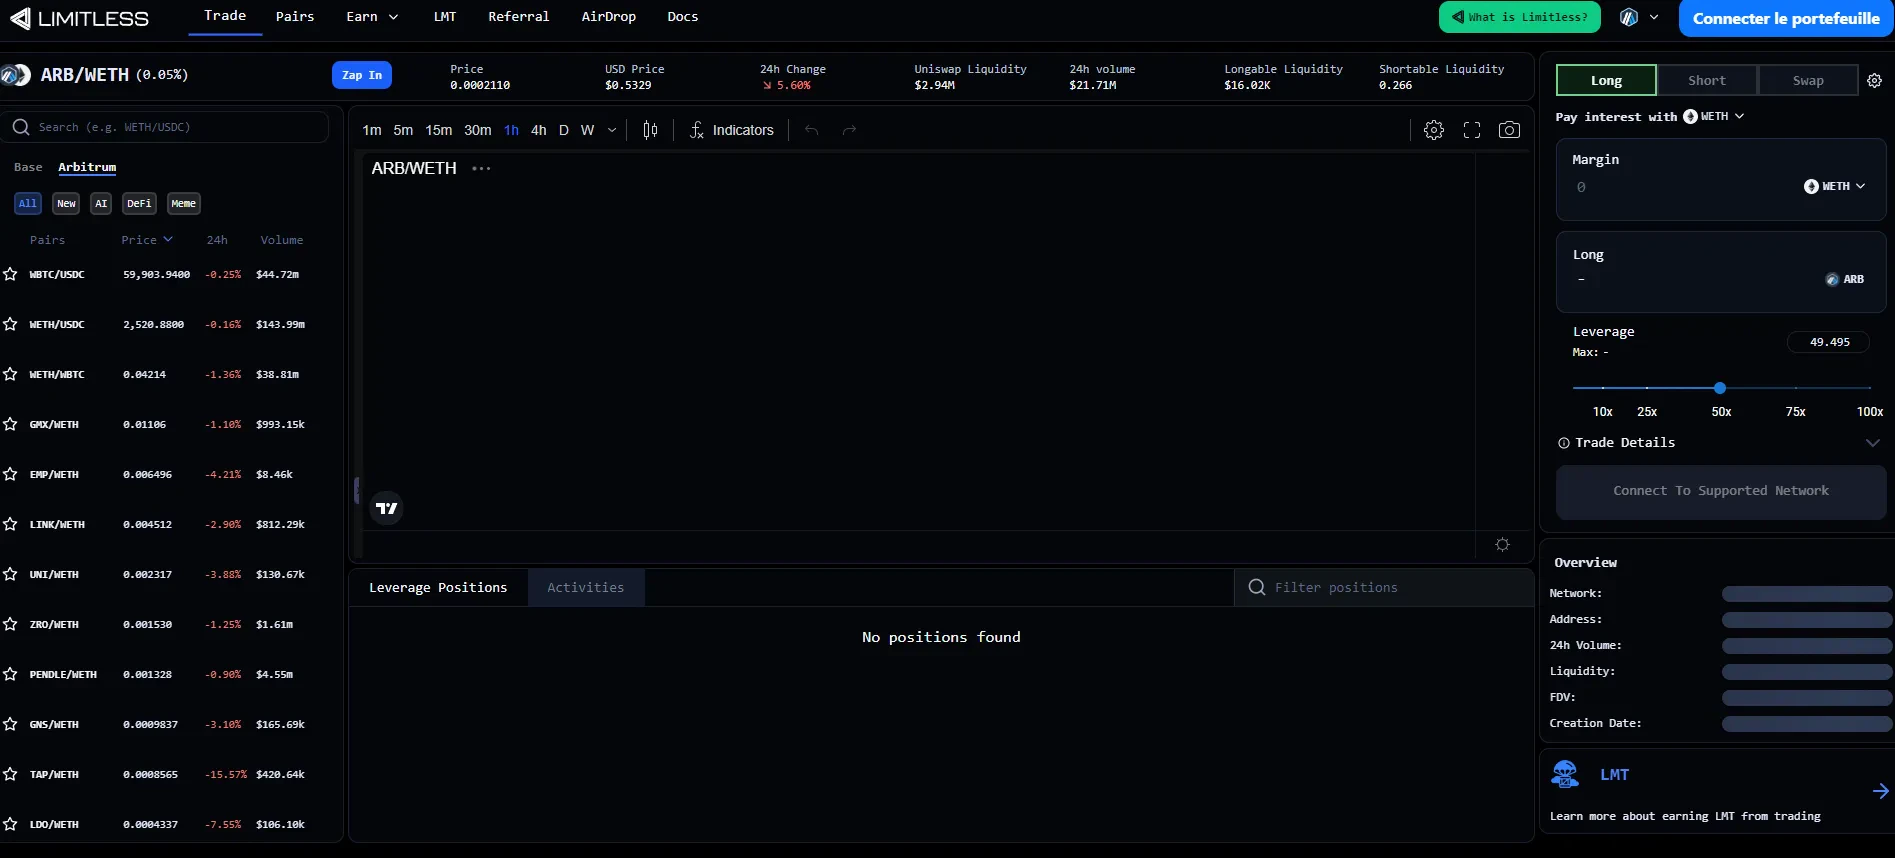Screen dimensions: 1895x858
Task: Click the LMT mascot icon
Action: click(1565, 774)
